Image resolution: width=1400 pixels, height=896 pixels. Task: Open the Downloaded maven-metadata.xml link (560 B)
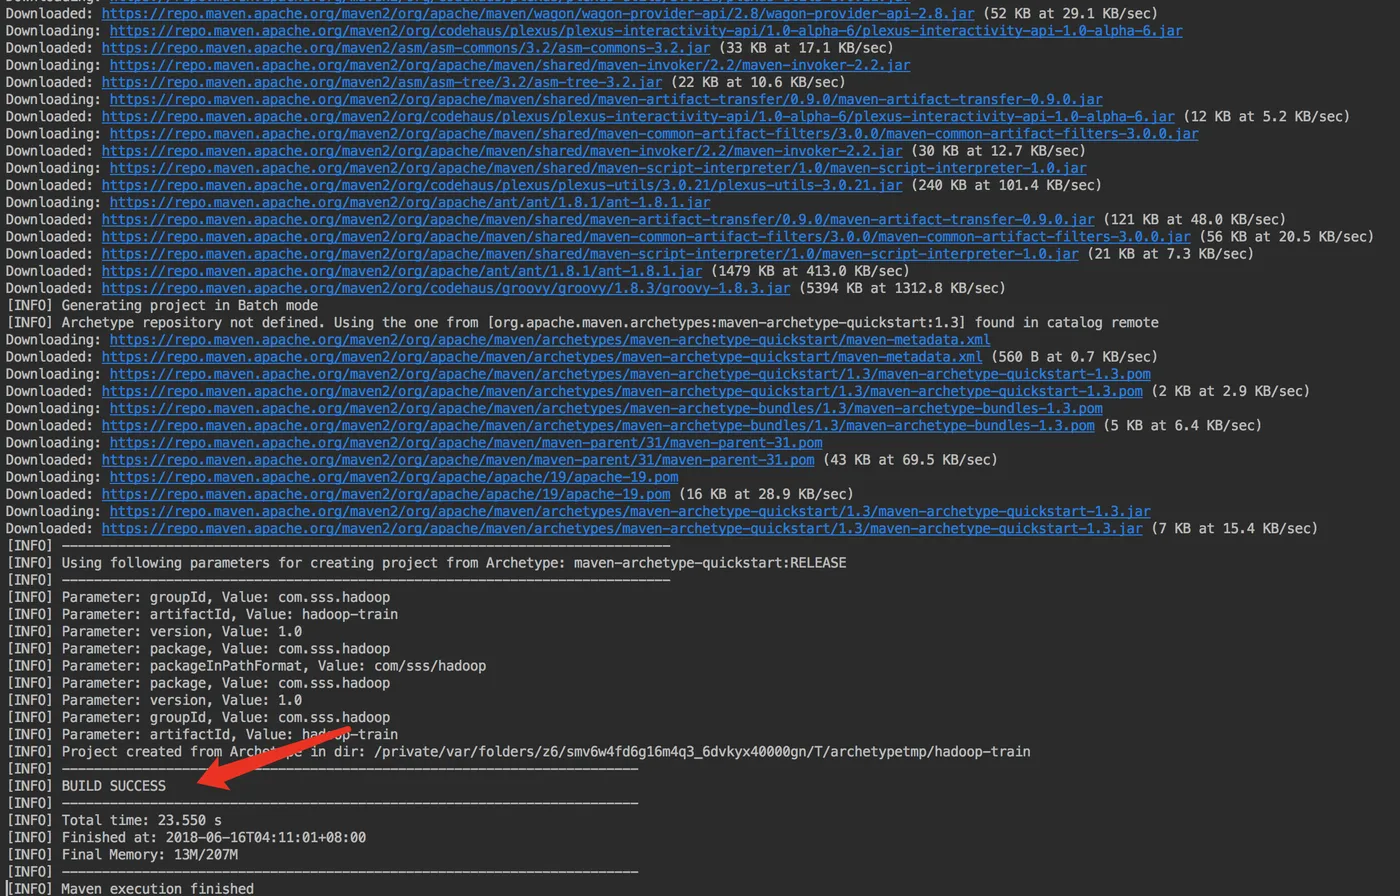(542, 357)
